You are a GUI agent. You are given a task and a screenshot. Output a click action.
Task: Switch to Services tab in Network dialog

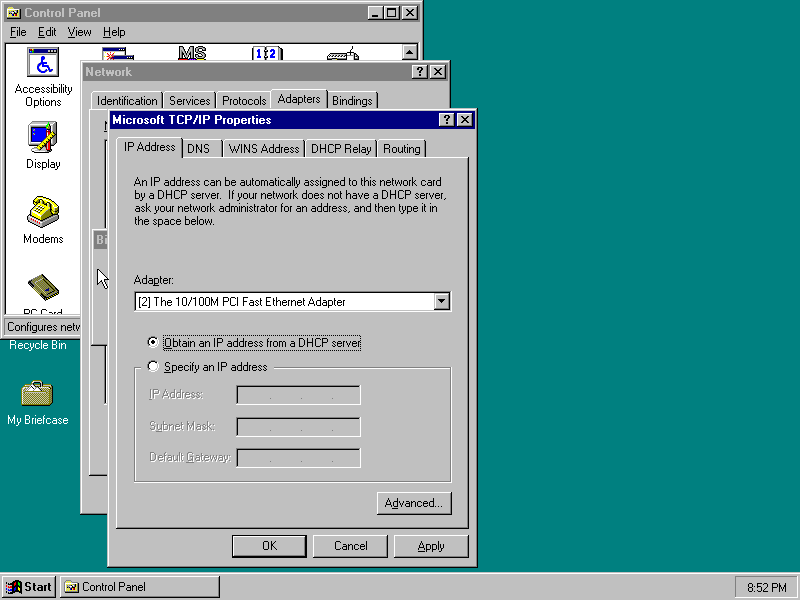coord(189,101)
